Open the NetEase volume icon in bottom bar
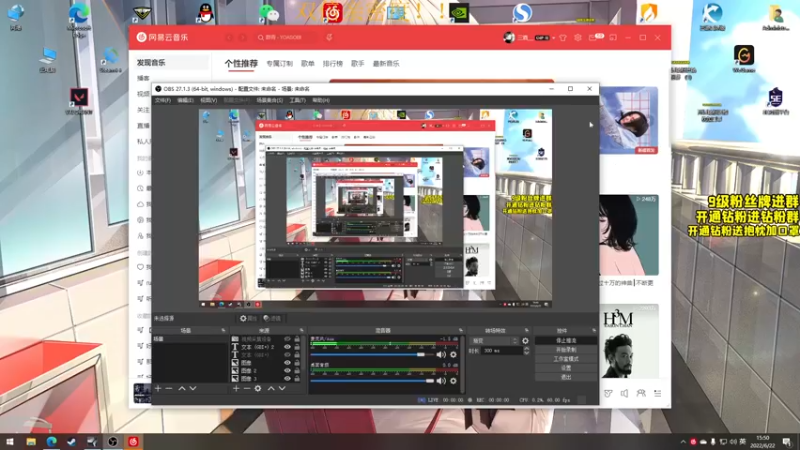 click(x=624, y=393)
